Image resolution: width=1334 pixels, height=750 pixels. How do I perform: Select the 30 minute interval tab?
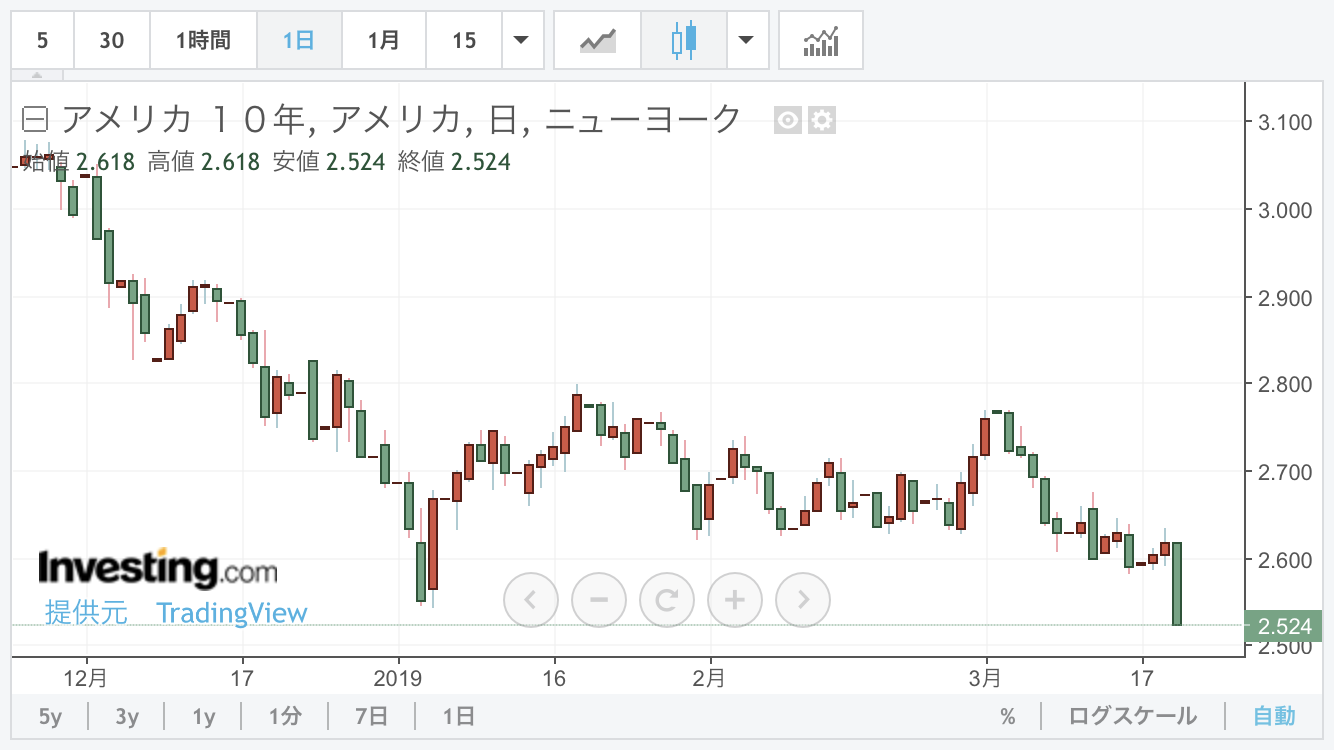[x=112, y=41]
